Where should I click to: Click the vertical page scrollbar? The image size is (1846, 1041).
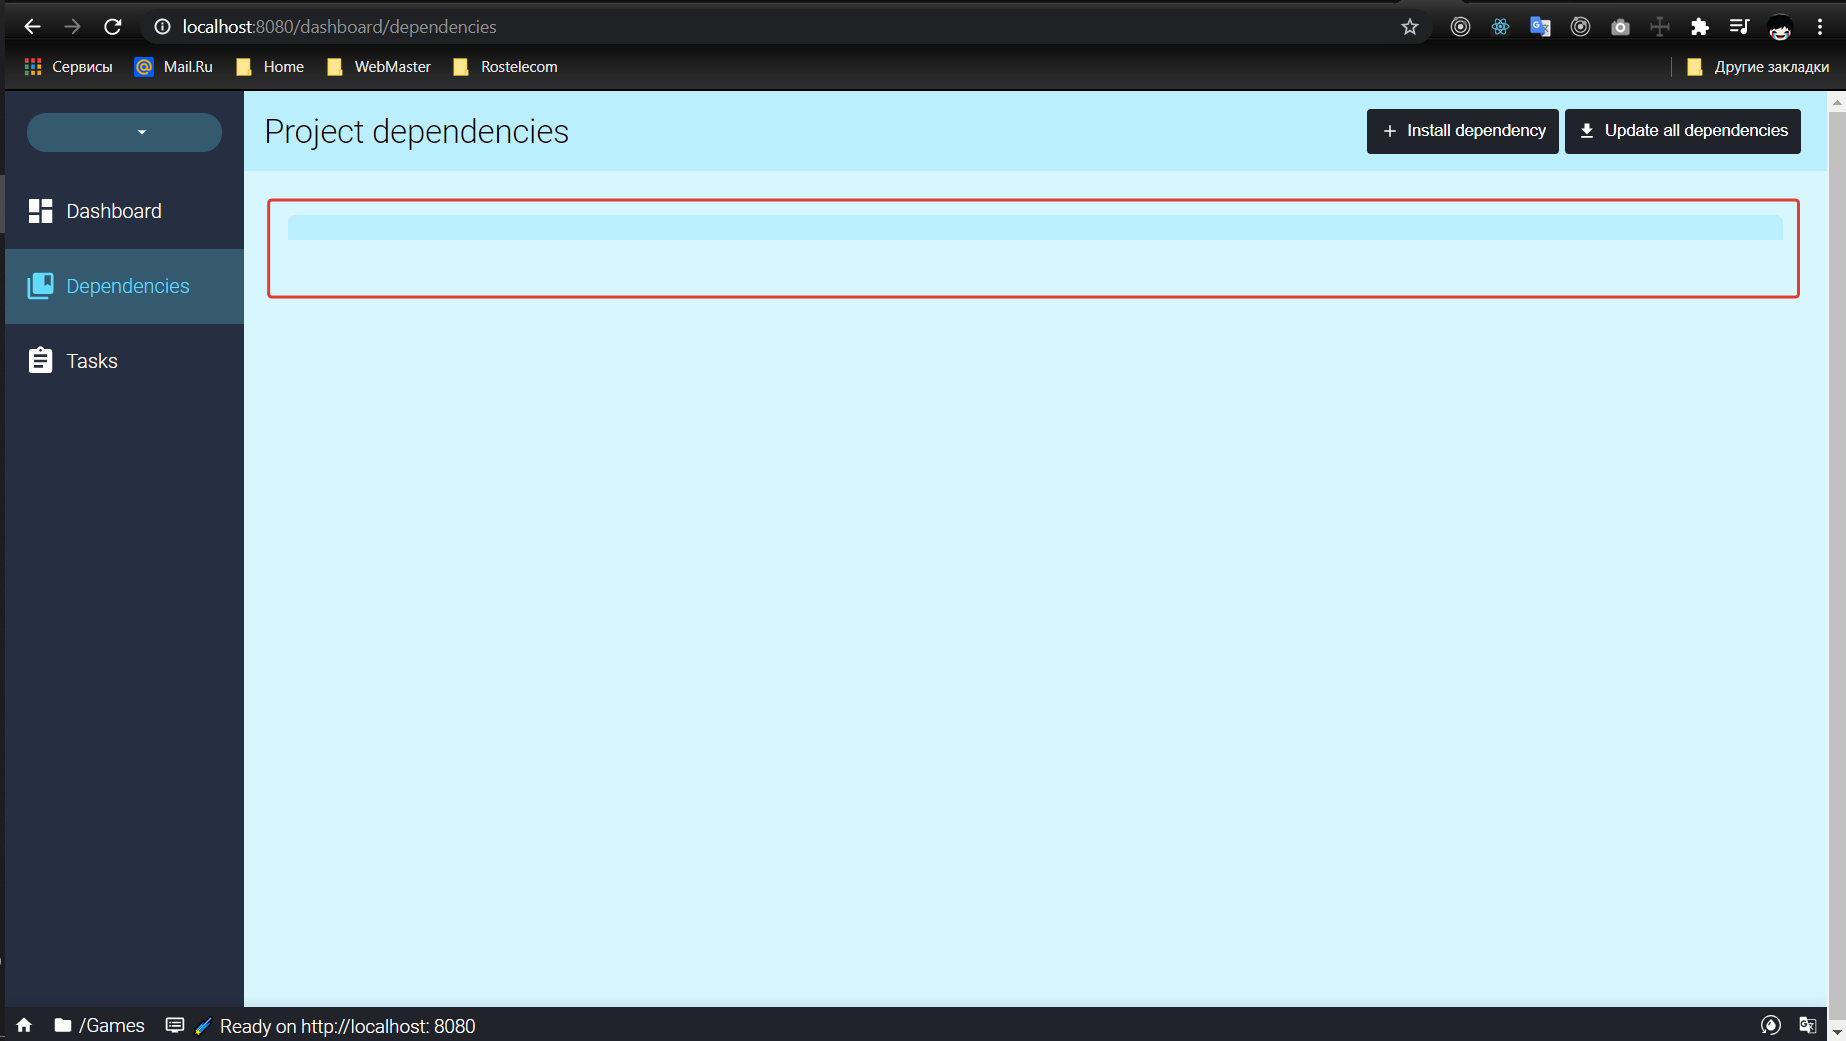[1837, 565]
